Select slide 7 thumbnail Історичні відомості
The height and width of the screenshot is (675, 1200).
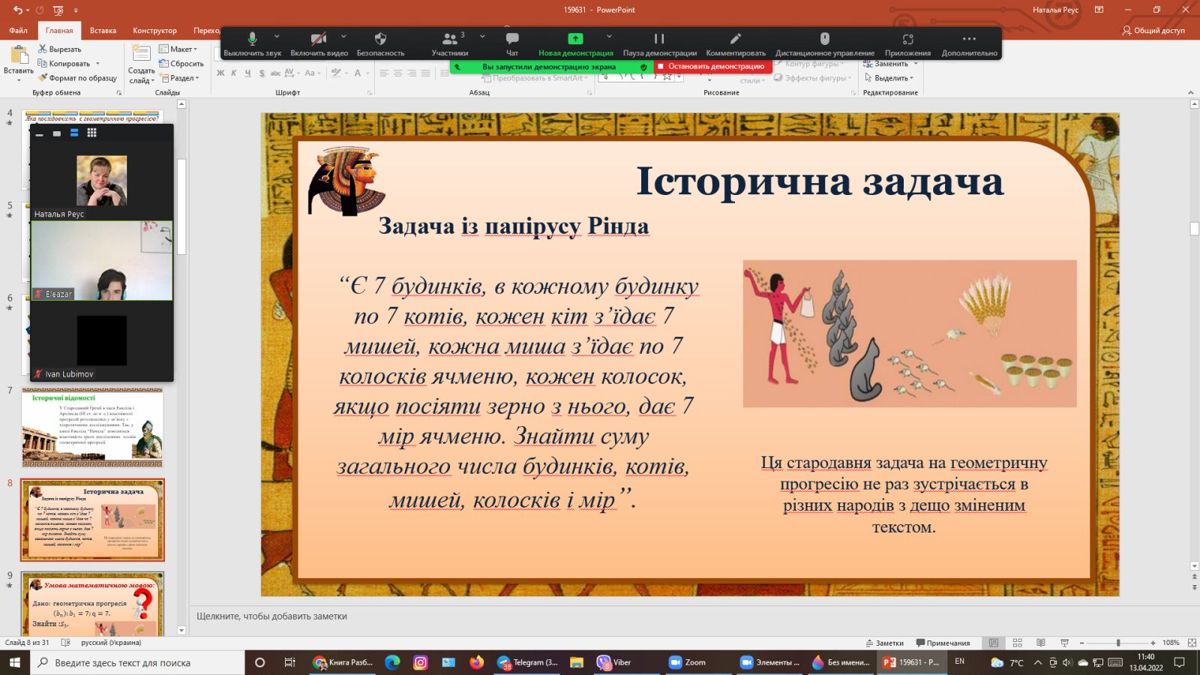coord(92,428)
